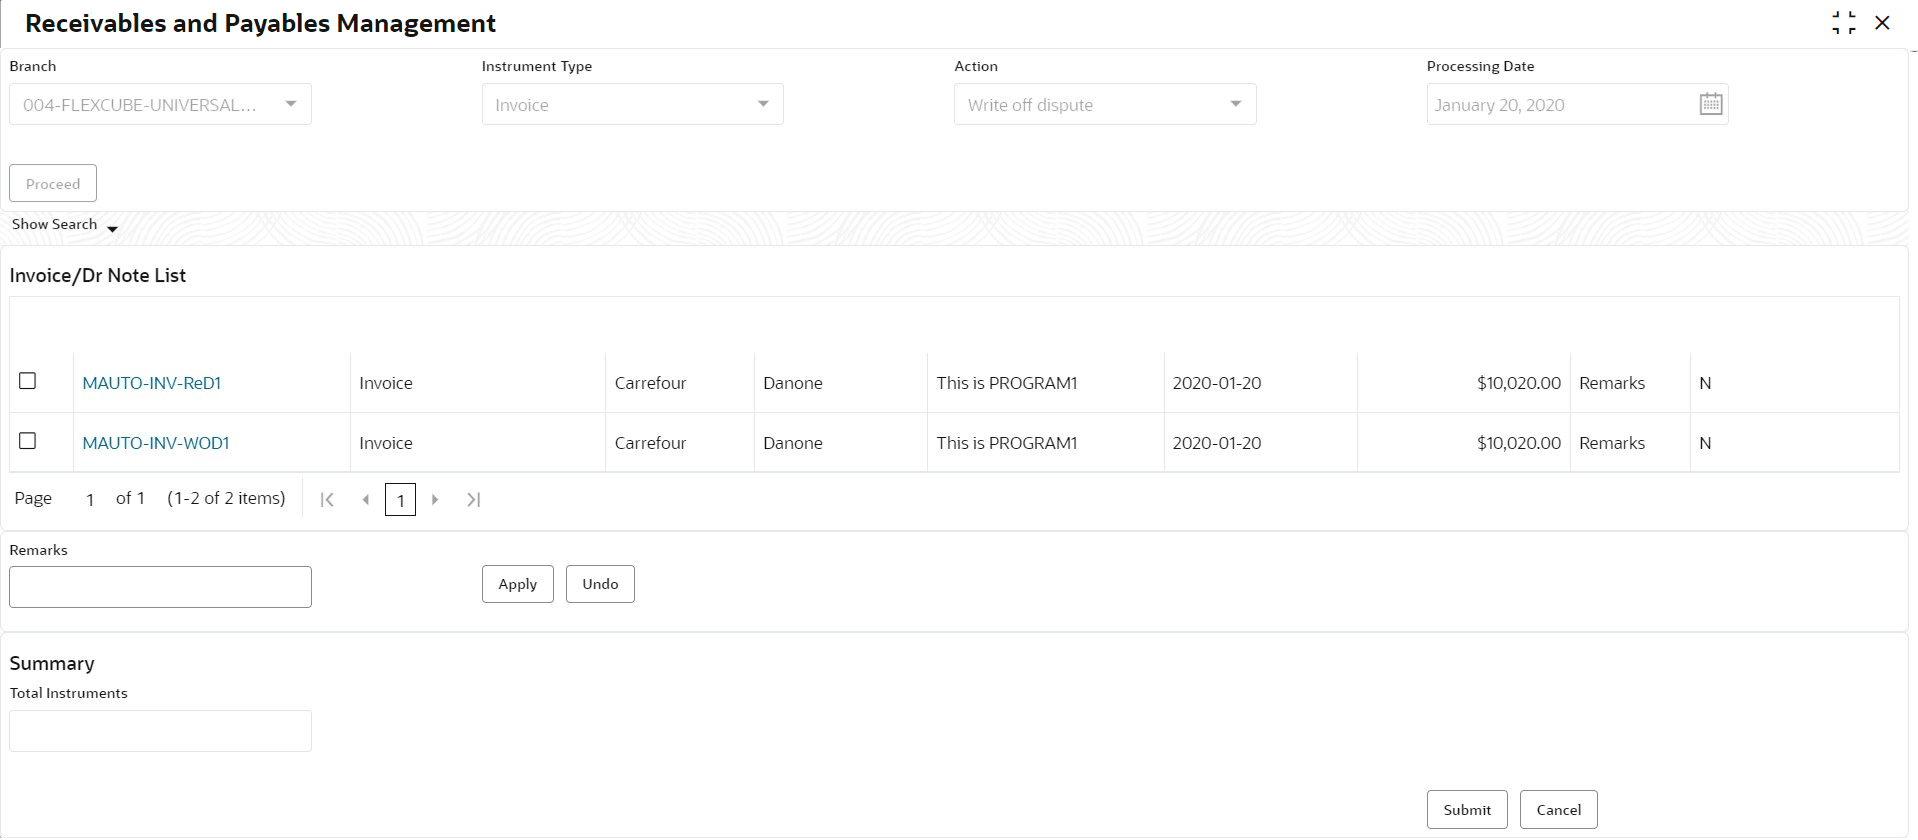Click Danone in the MAUTO-INV-ReD1 row
Viewport: 1918px width, 840px height.
click(x=793, y=383)
